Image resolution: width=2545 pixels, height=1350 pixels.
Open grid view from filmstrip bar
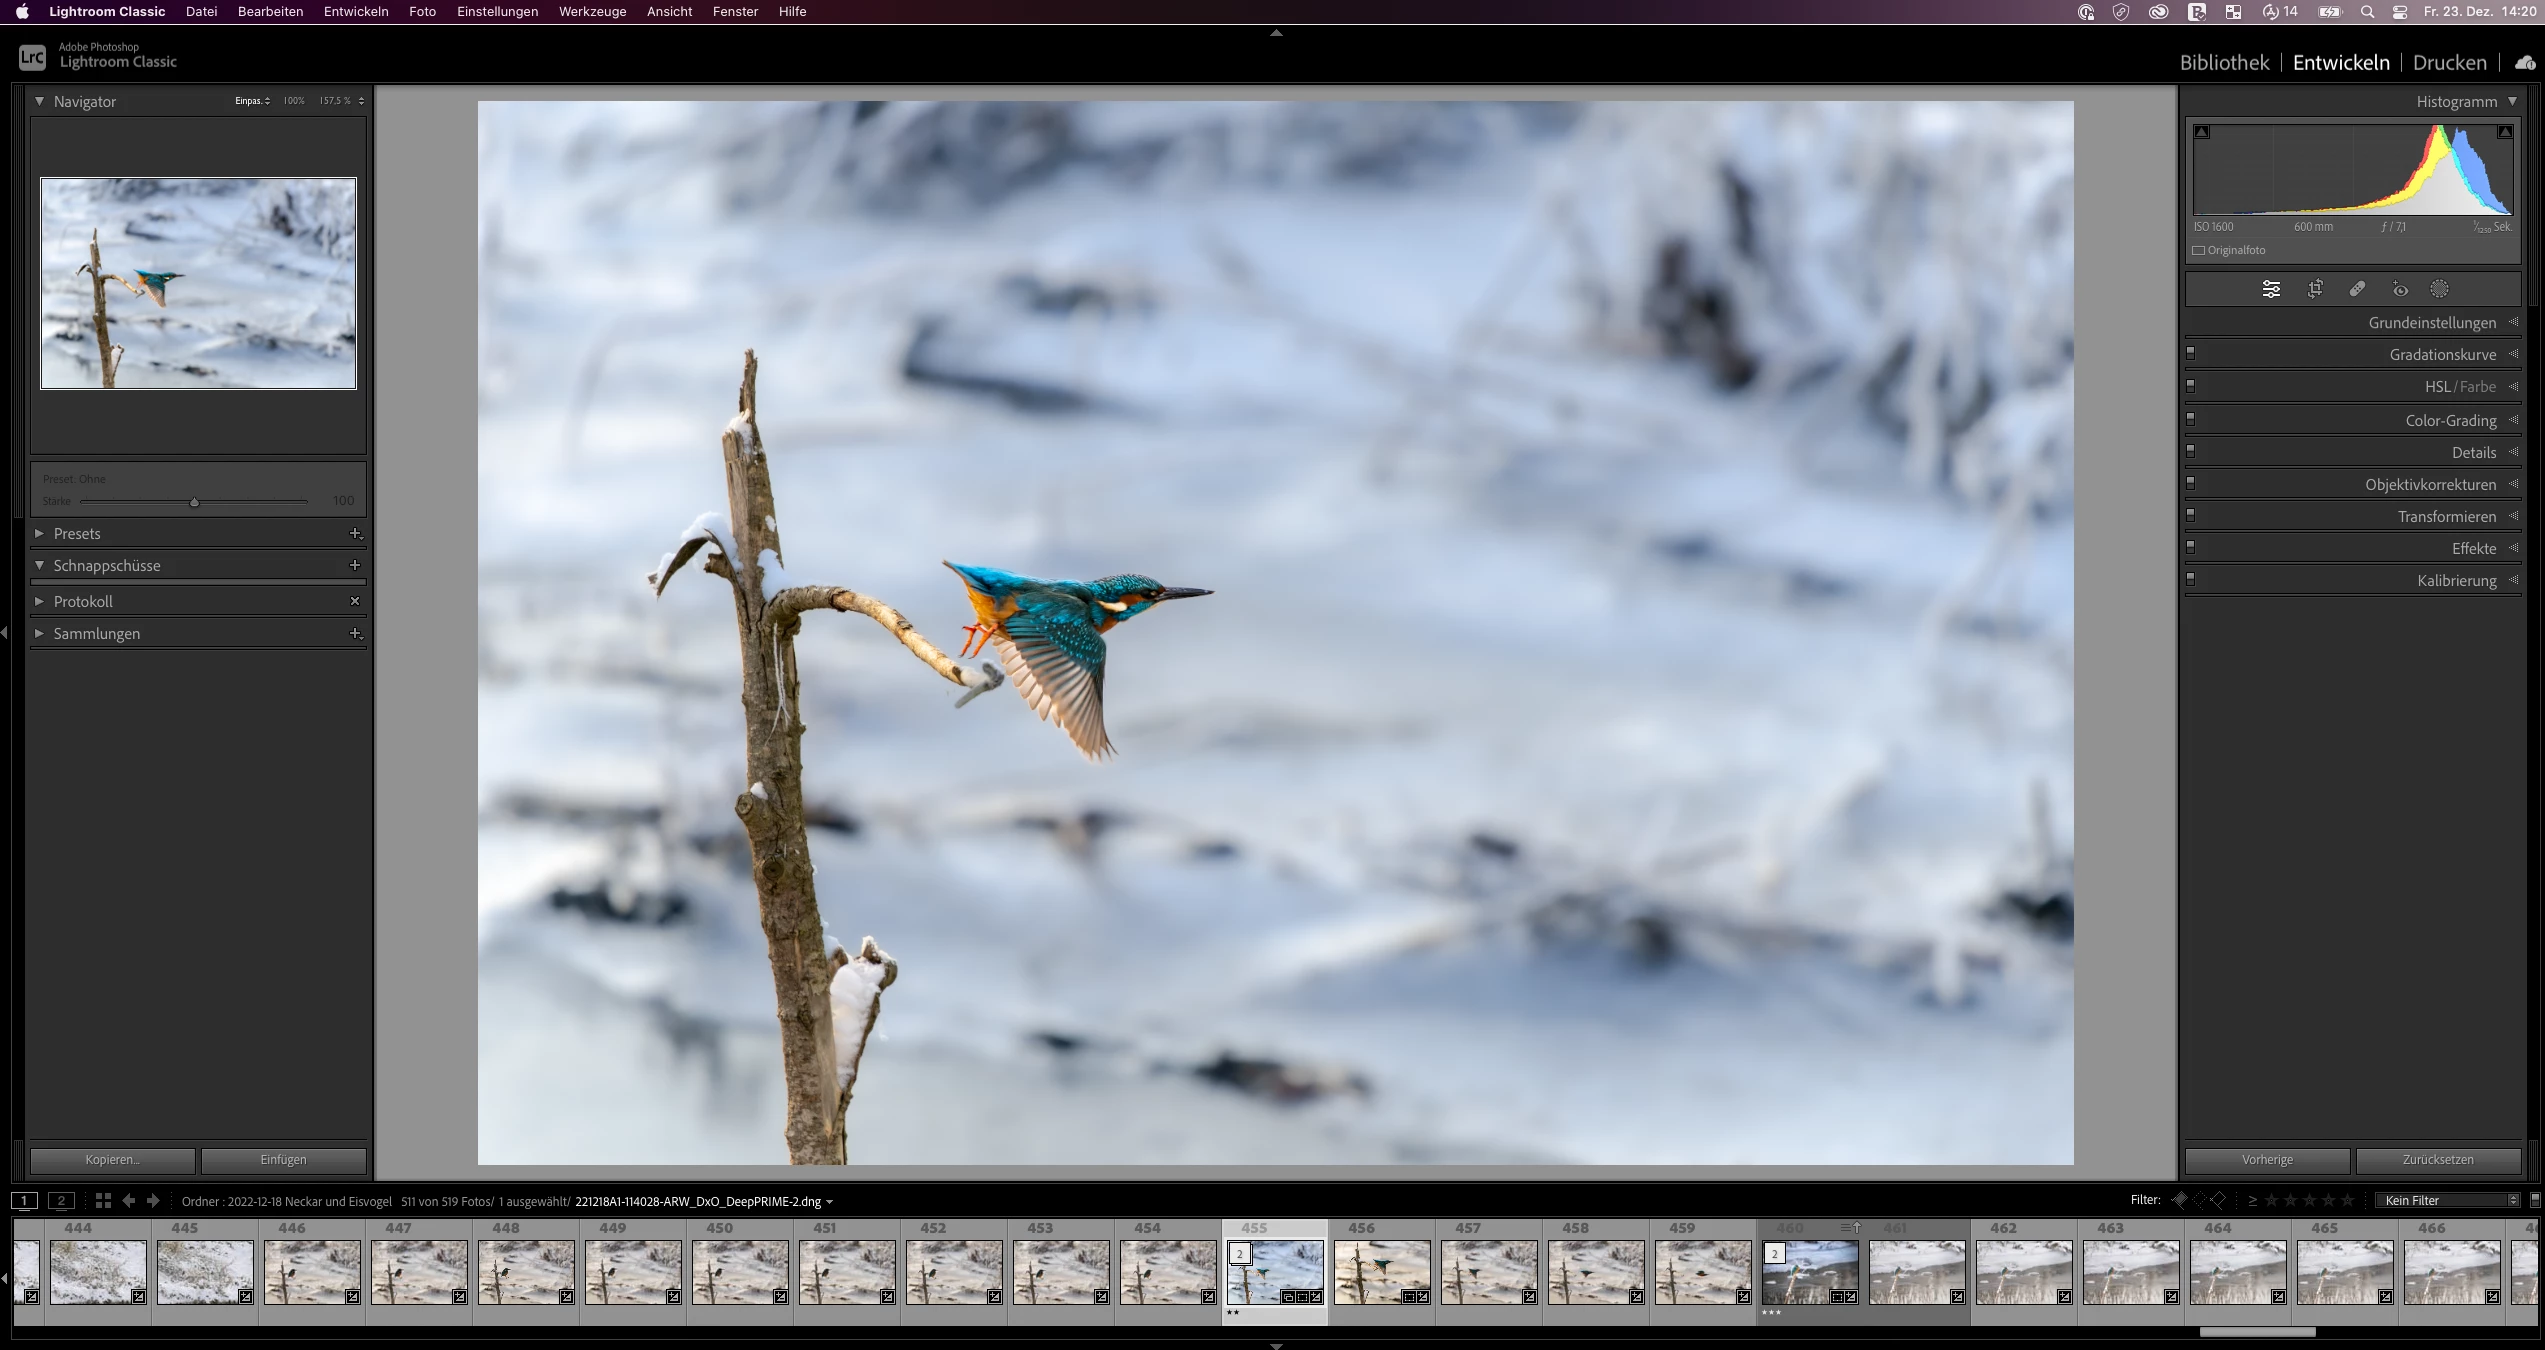click(103, 1201)
